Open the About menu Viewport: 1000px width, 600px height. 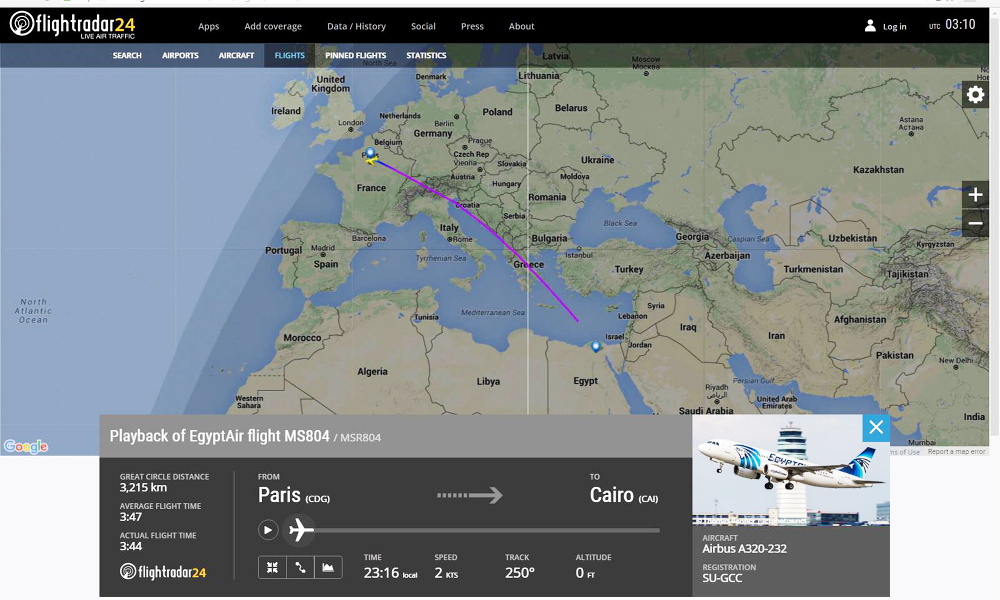click(521, 26)
